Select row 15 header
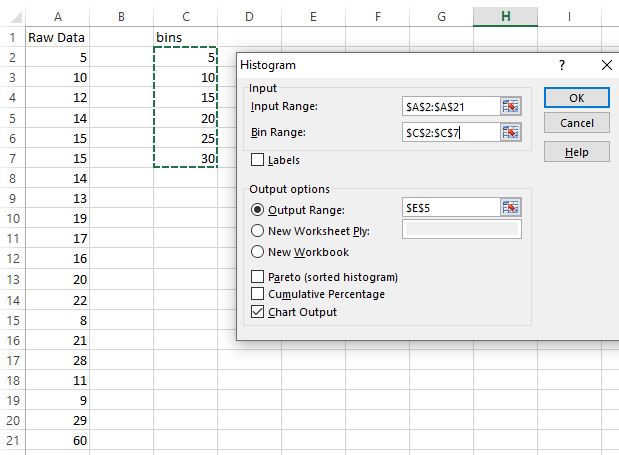Viewport: 619px width, 455px height. coord(13,320)
